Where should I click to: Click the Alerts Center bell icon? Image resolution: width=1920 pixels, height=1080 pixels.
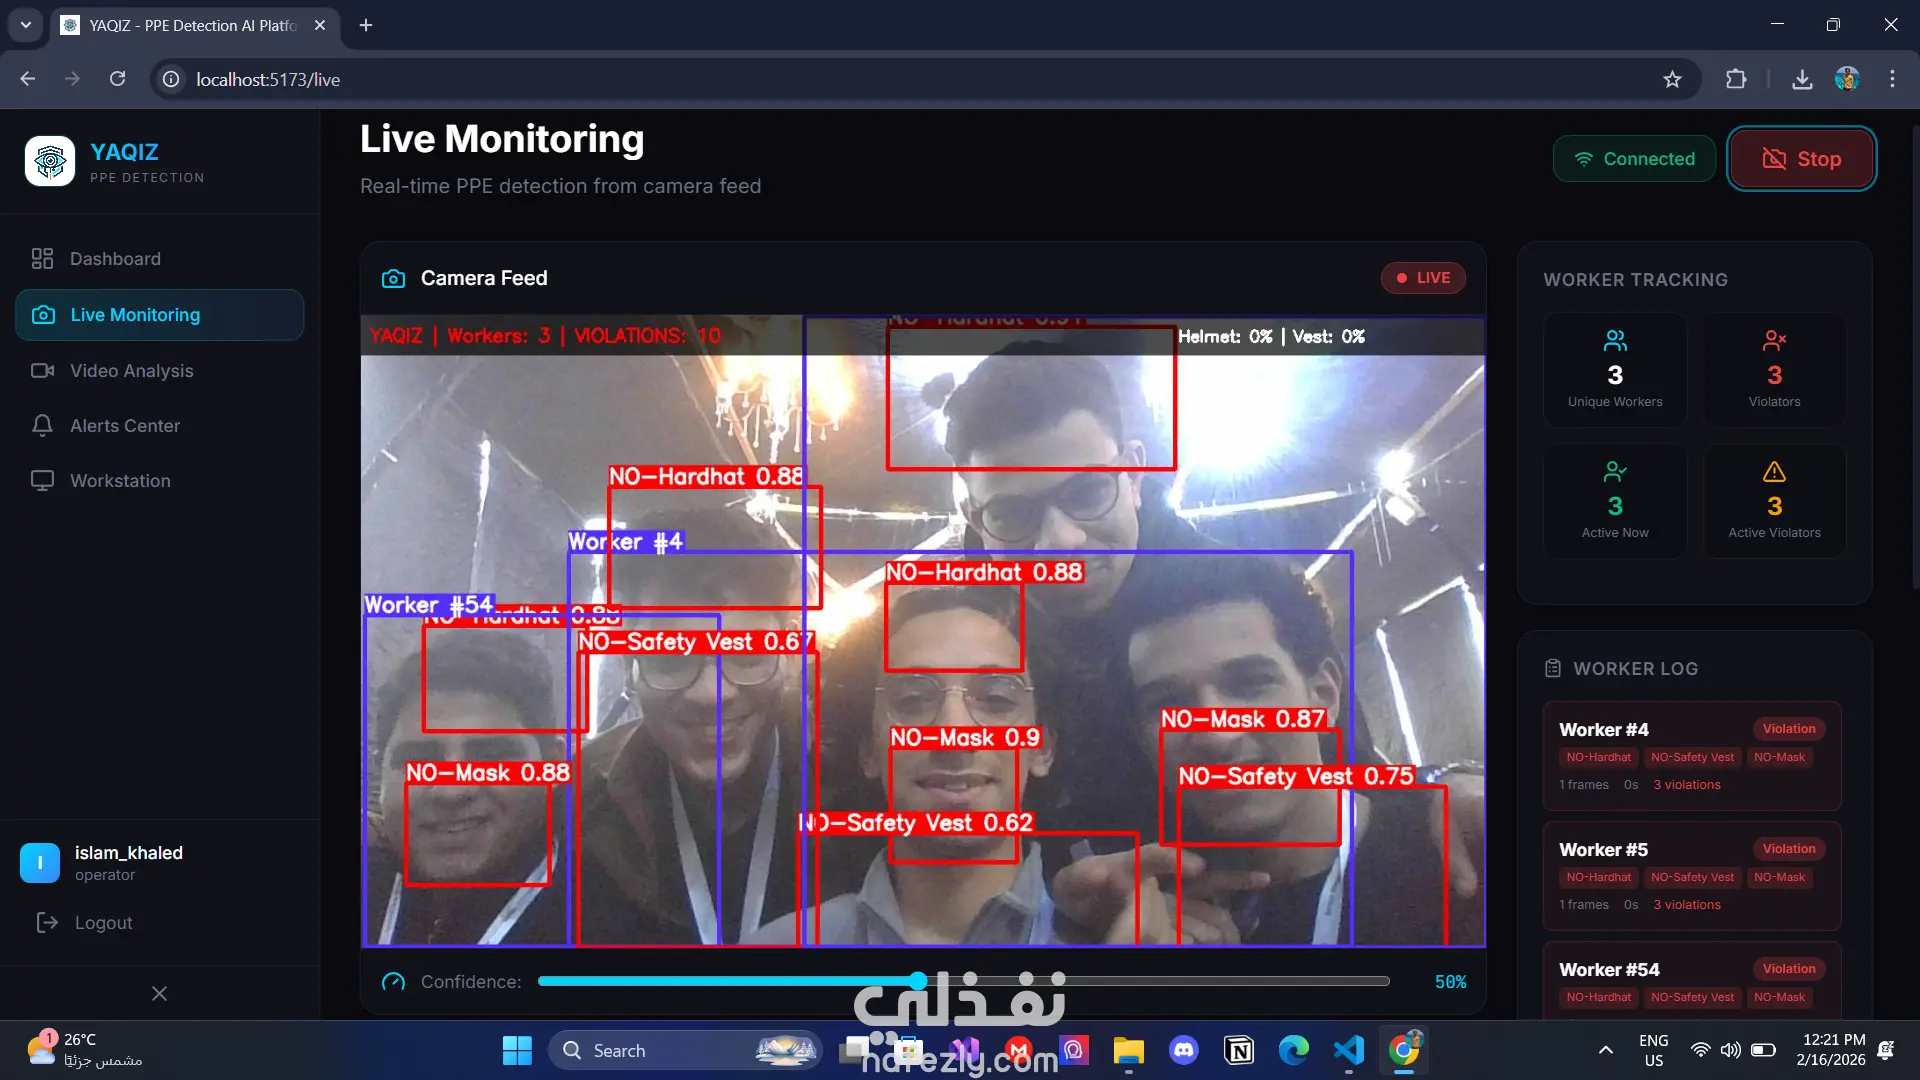[42, 426]
